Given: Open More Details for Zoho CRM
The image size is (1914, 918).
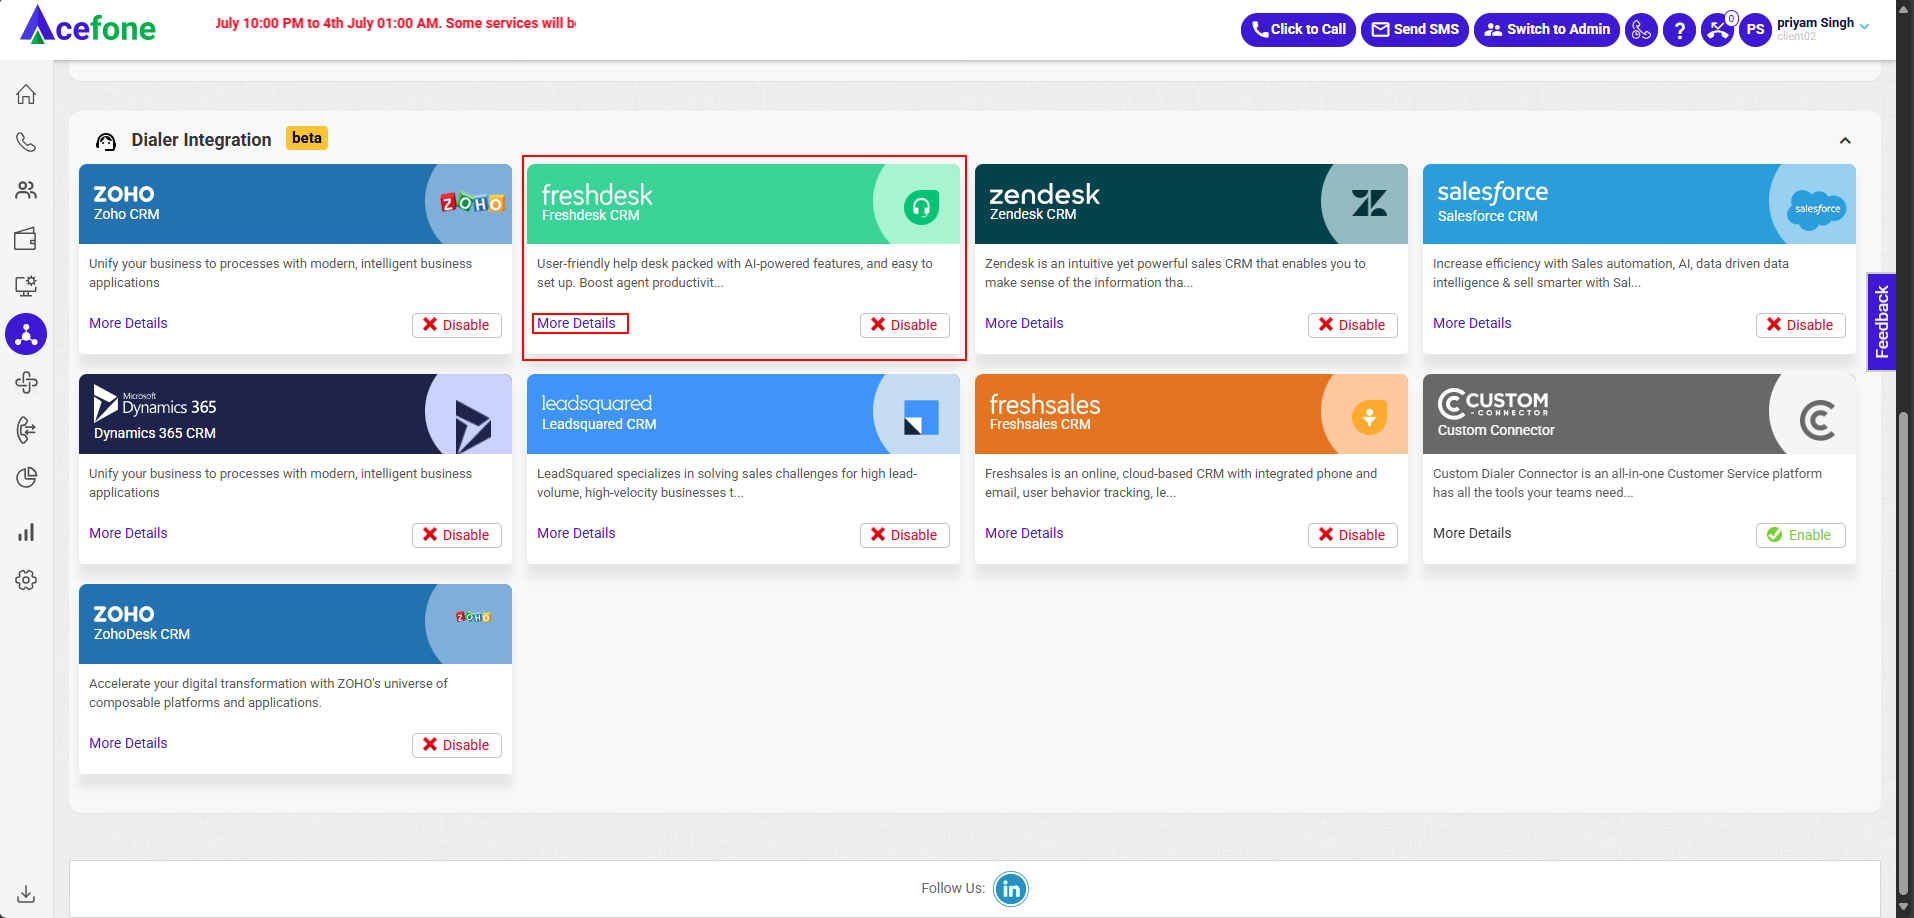Looking at the screenshot, I should (x=128, y=323).
